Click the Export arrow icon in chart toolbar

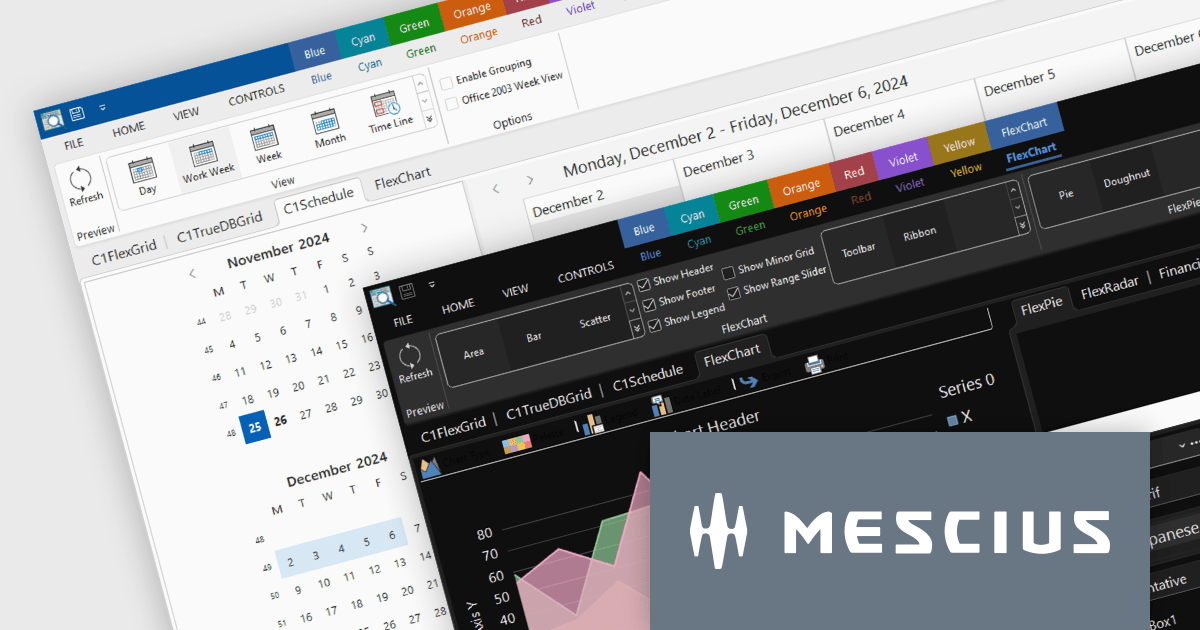click(747, 381)
